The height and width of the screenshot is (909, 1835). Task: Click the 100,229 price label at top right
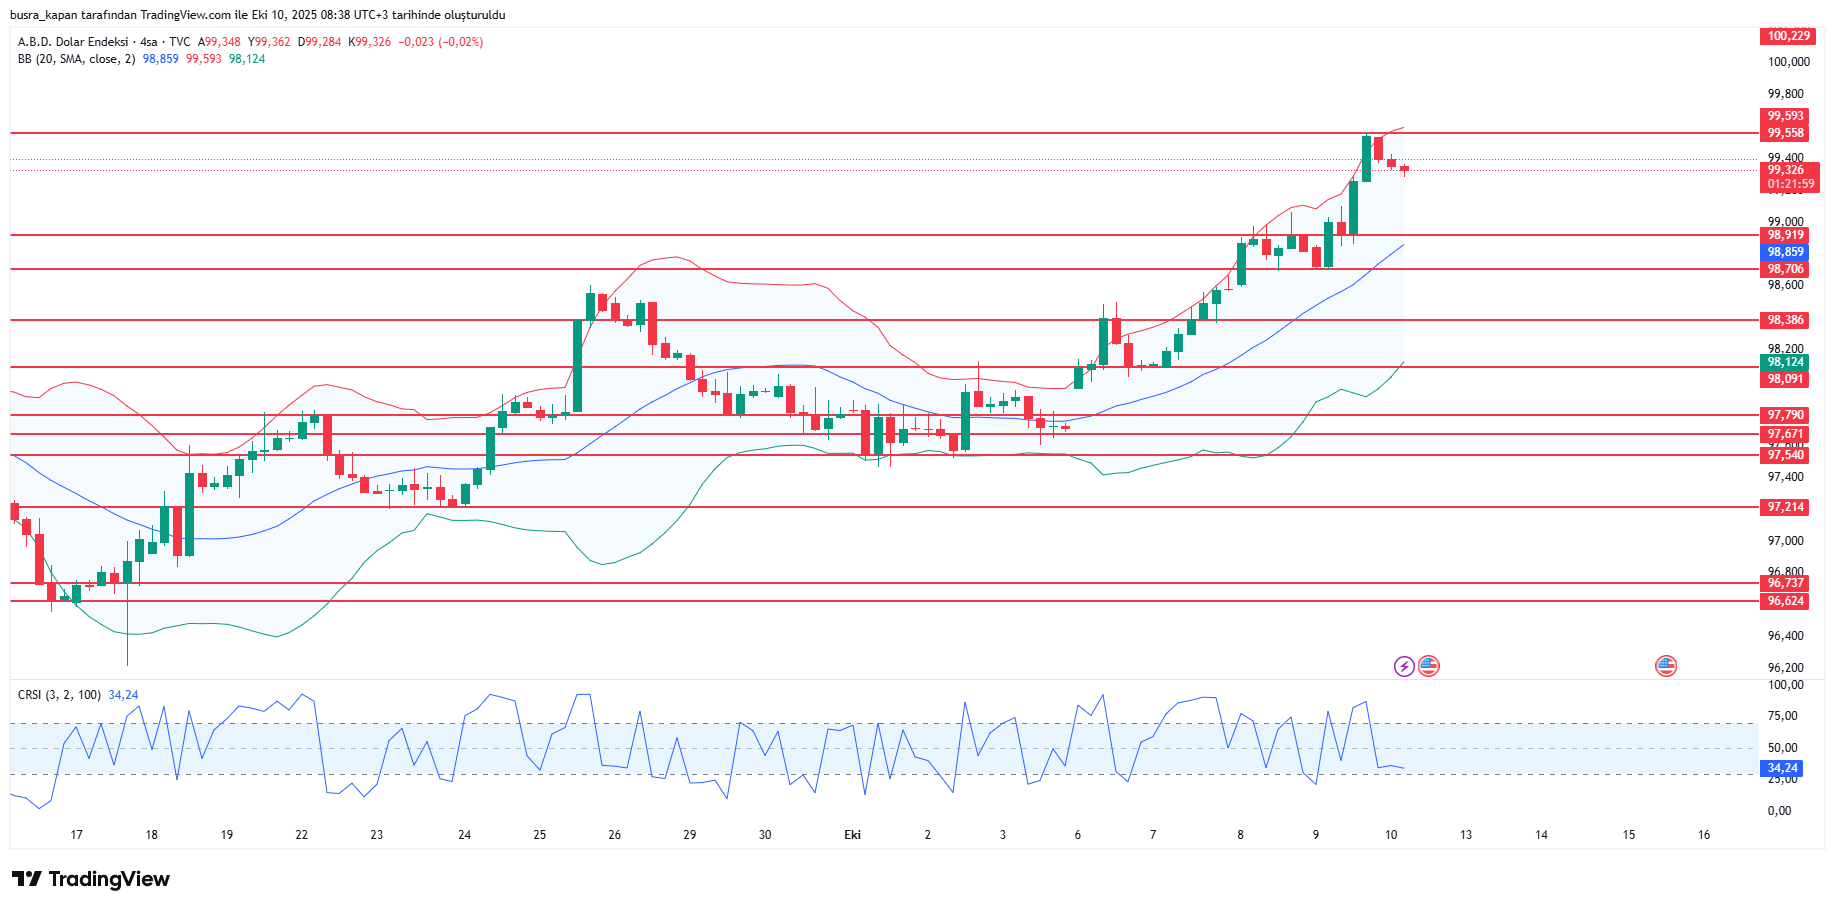point(1788,36)
